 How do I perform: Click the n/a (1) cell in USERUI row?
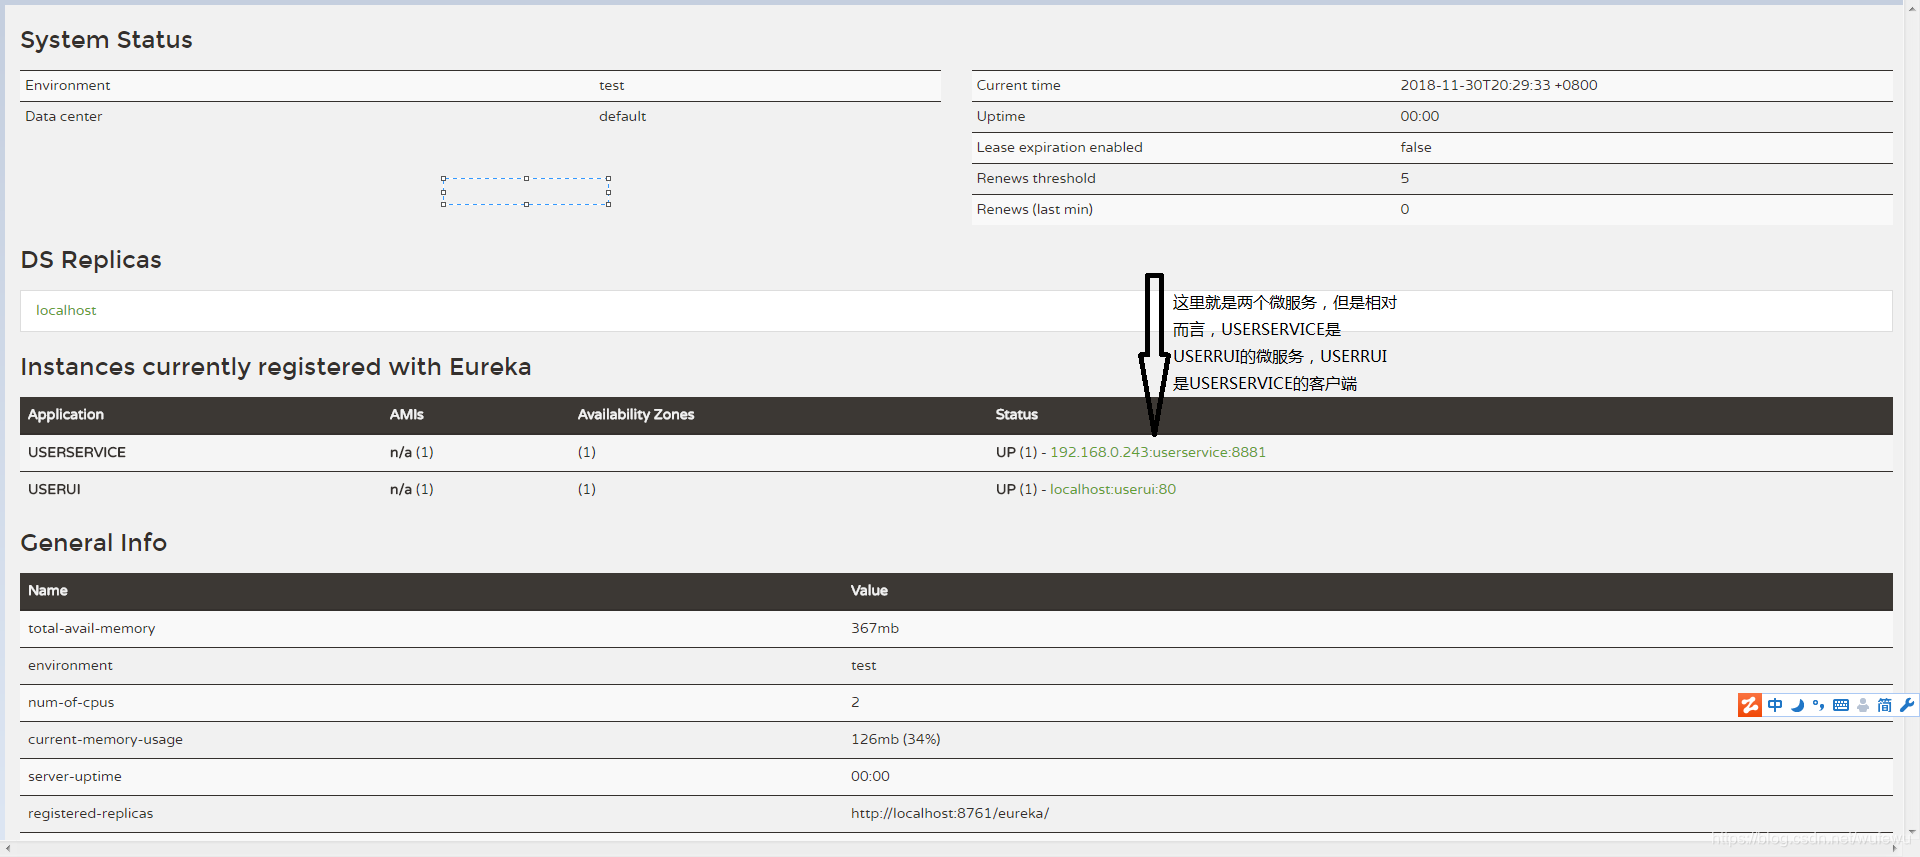click(412, 489)
